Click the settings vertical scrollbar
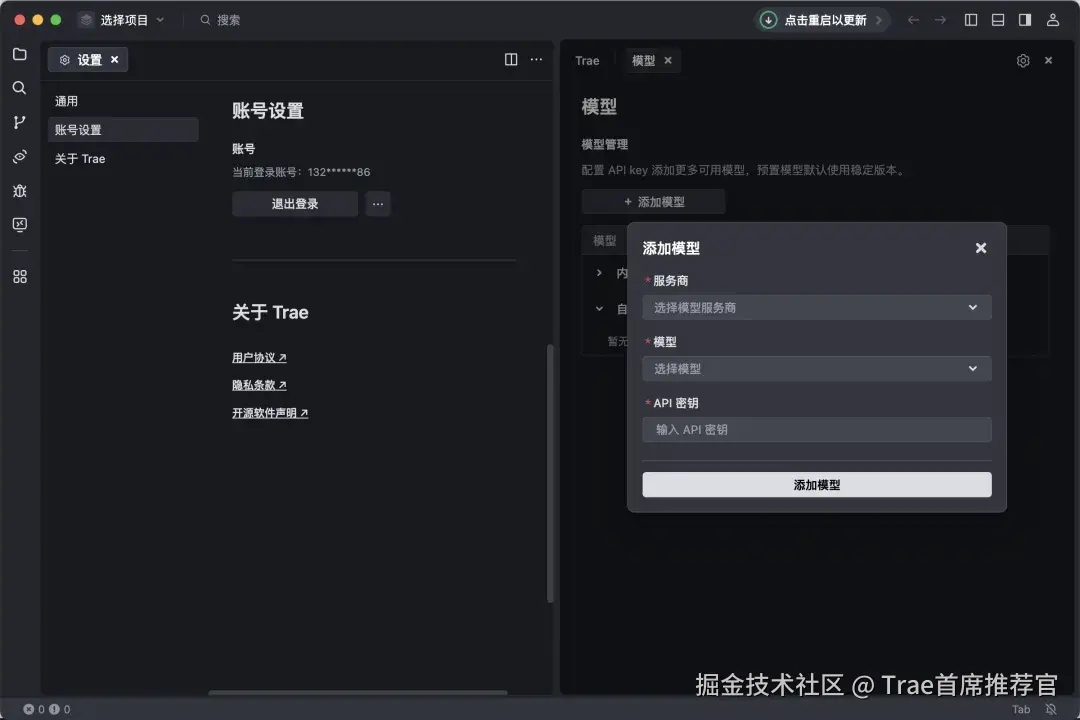1080x720 pixels. [x=550, y=473]
